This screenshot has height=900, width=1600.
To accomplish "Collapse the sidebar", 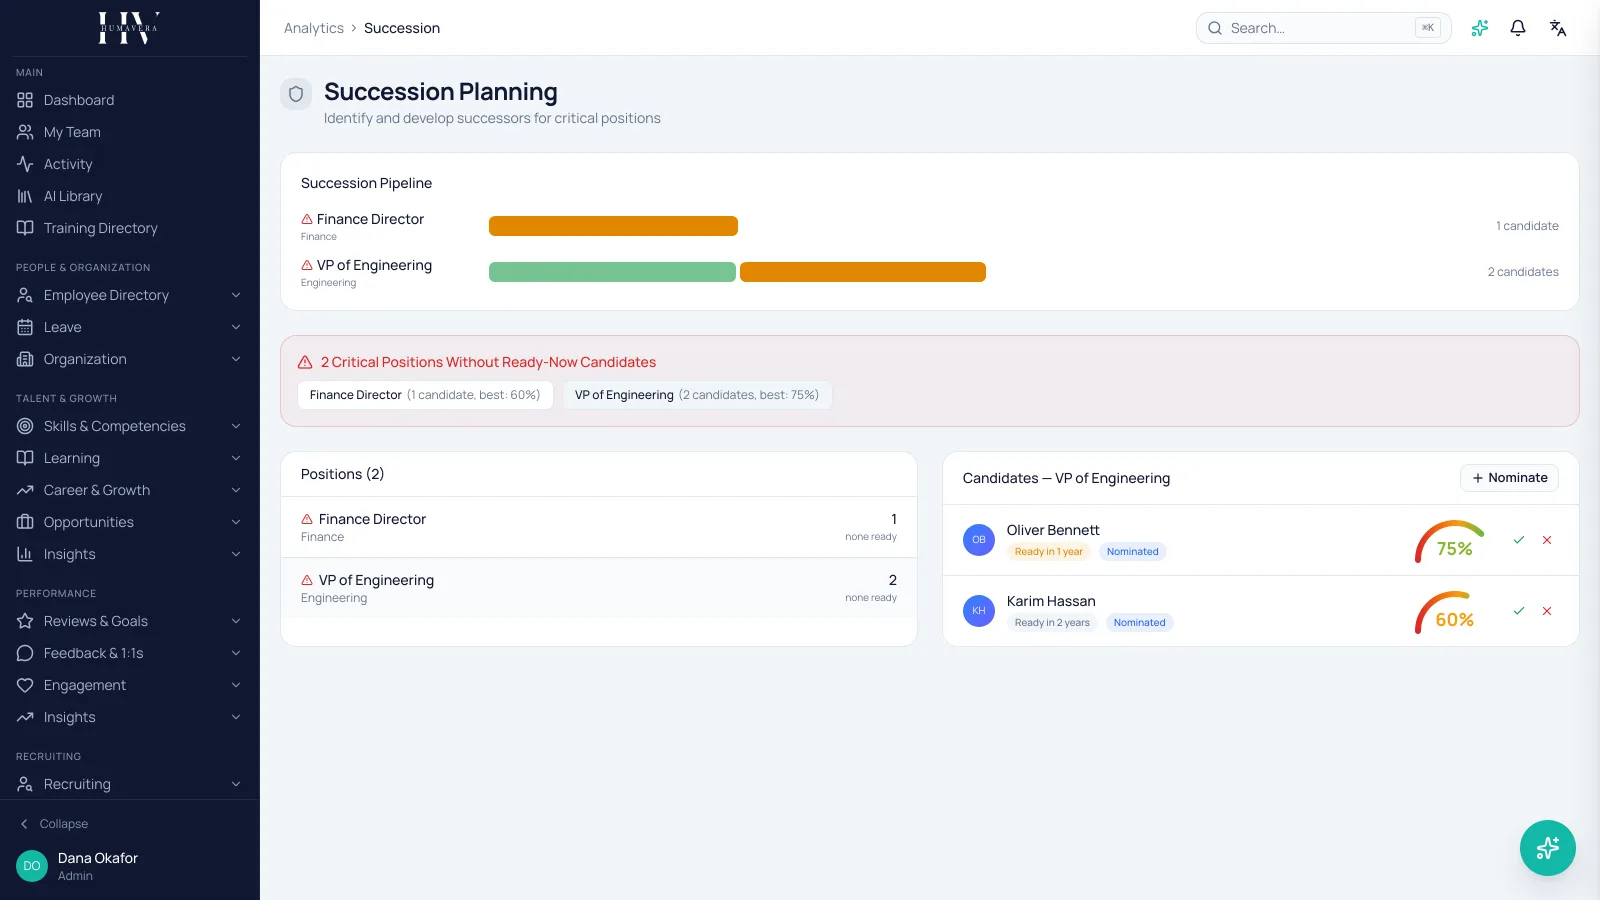I will coord(54,824).
